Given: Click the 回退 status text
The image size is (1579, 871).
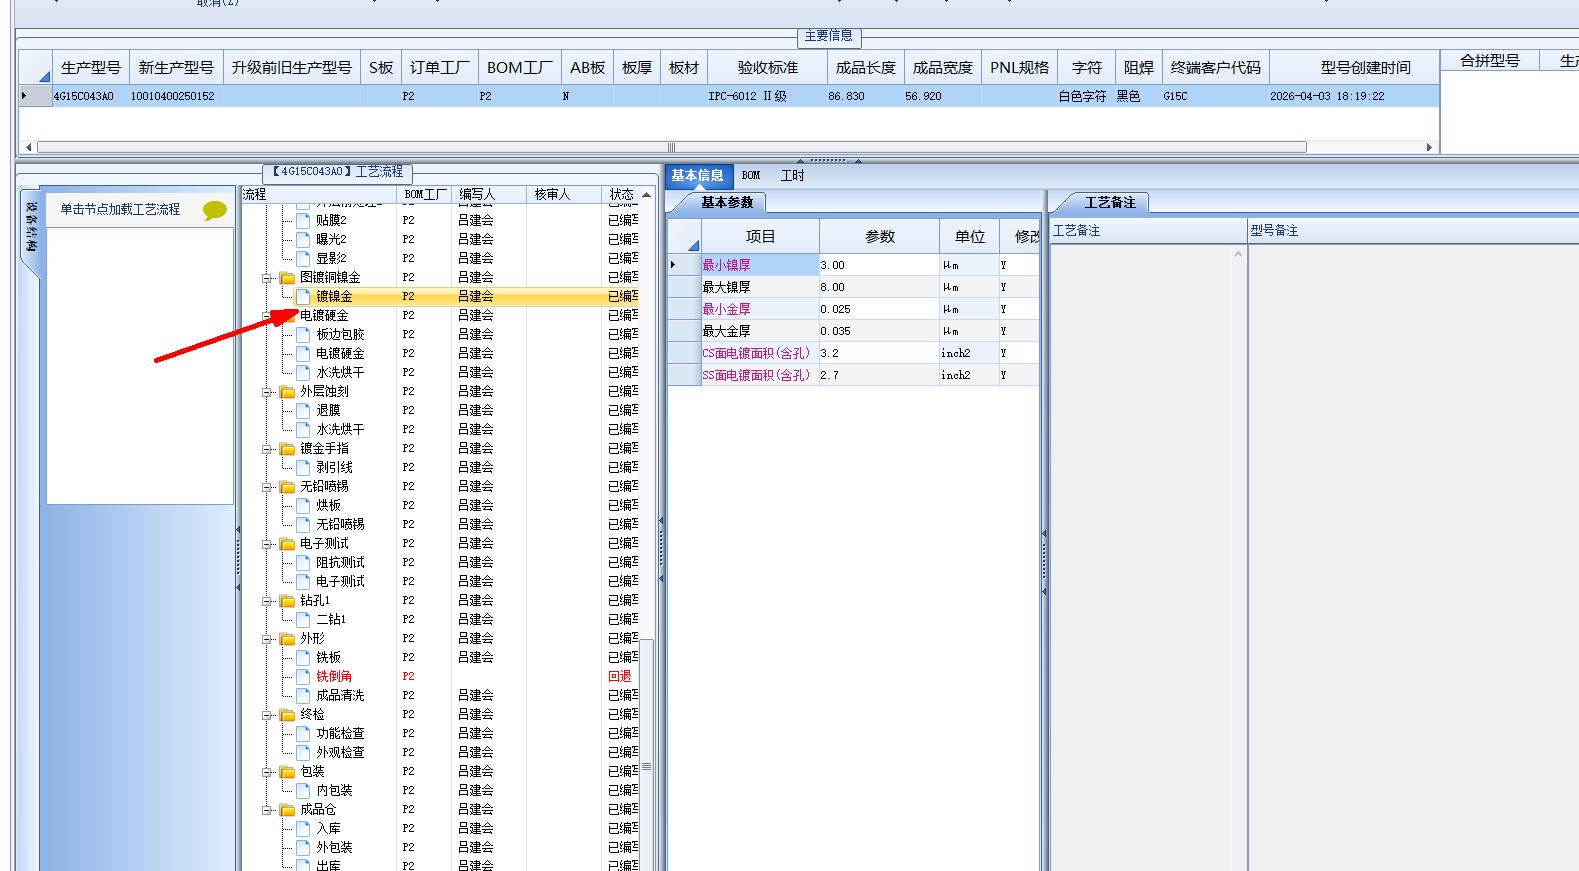Looking at the screenshot, I should click(620, 676).
